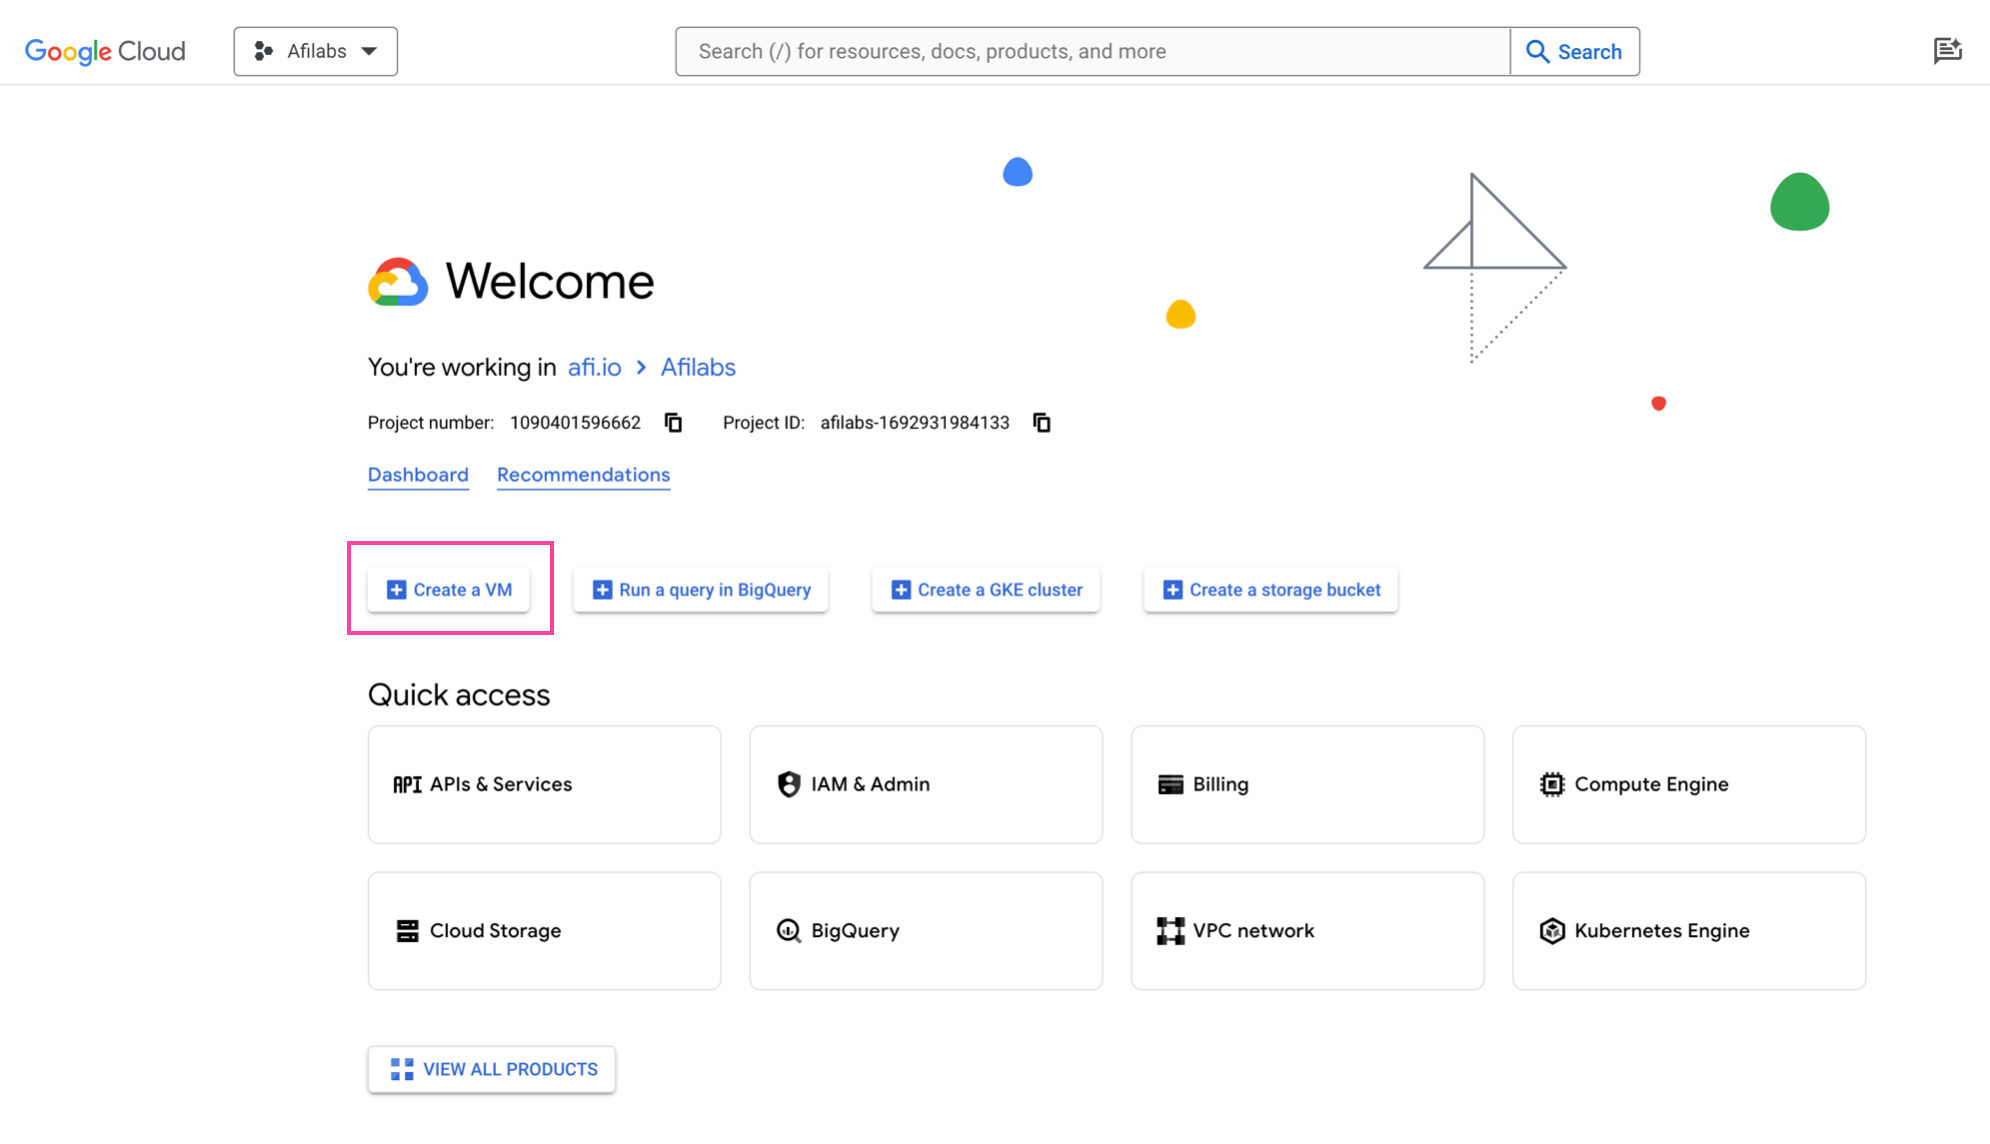The height and width of the screenshot is (1144, 1990).
Task: Click Create a GKE cluster
Action: pyautogui.click(x=985, y=589)
